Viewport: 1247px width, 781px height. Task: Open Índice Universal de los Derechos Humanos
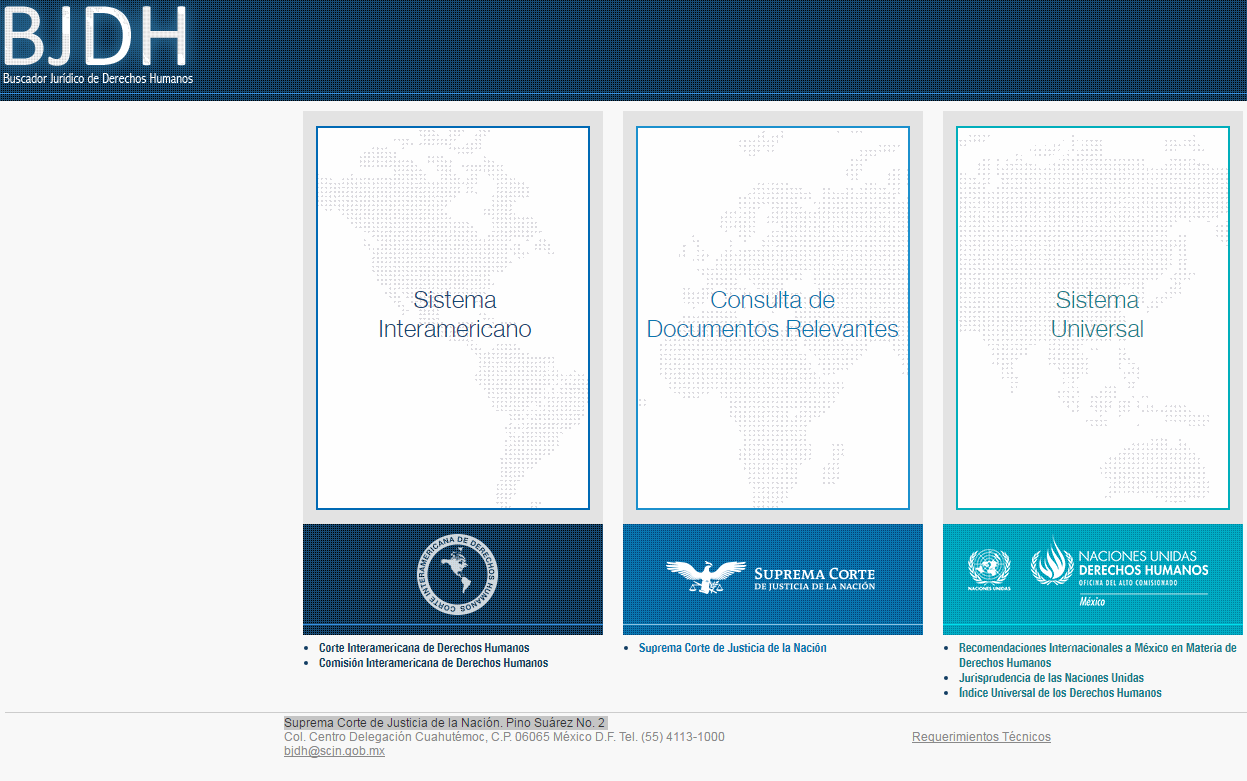1060,693
